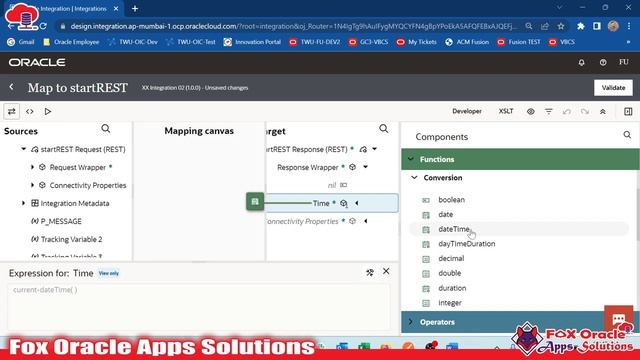Image resolution: width=640 pixels, height=360 pixels.
Task: Expand the target Connectivity Properties arrow
Action: coord(366,221)
